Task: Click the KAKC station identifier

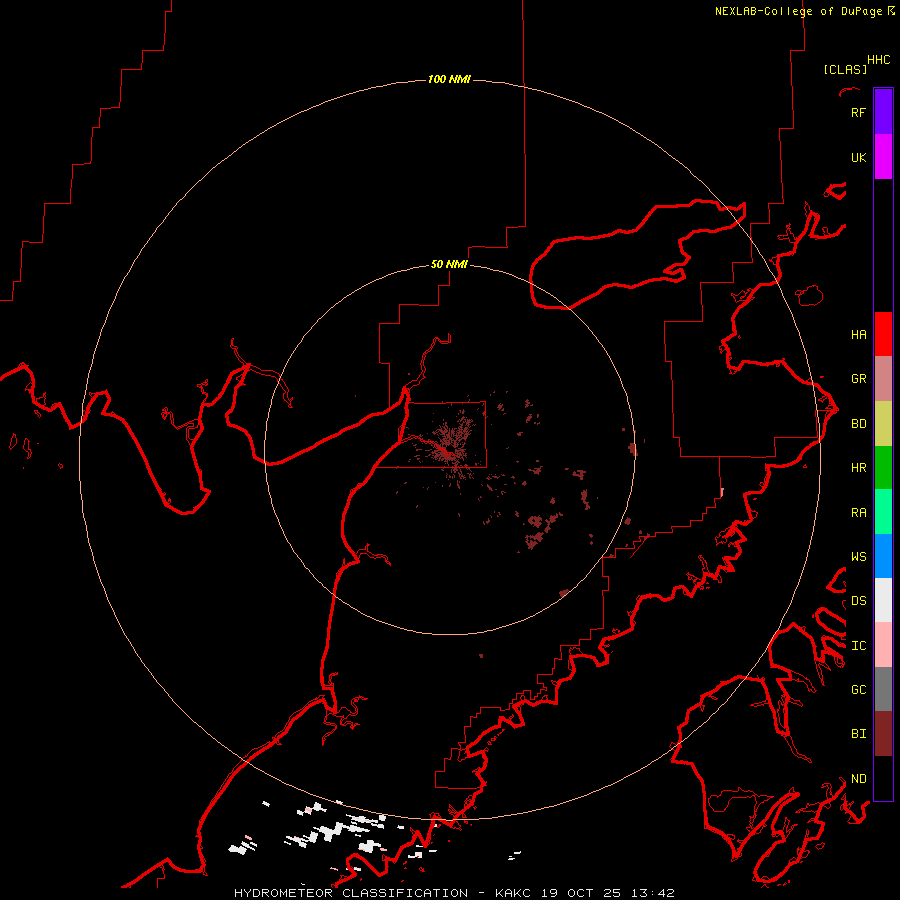Action: [x=513, y=893]
